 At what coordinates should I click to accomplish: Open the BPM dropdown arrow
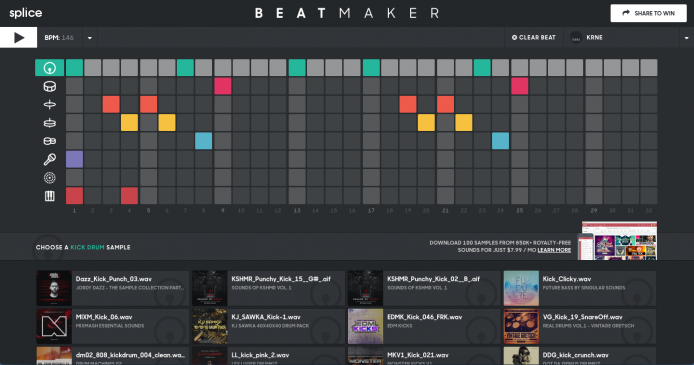(x=89, y=38)
